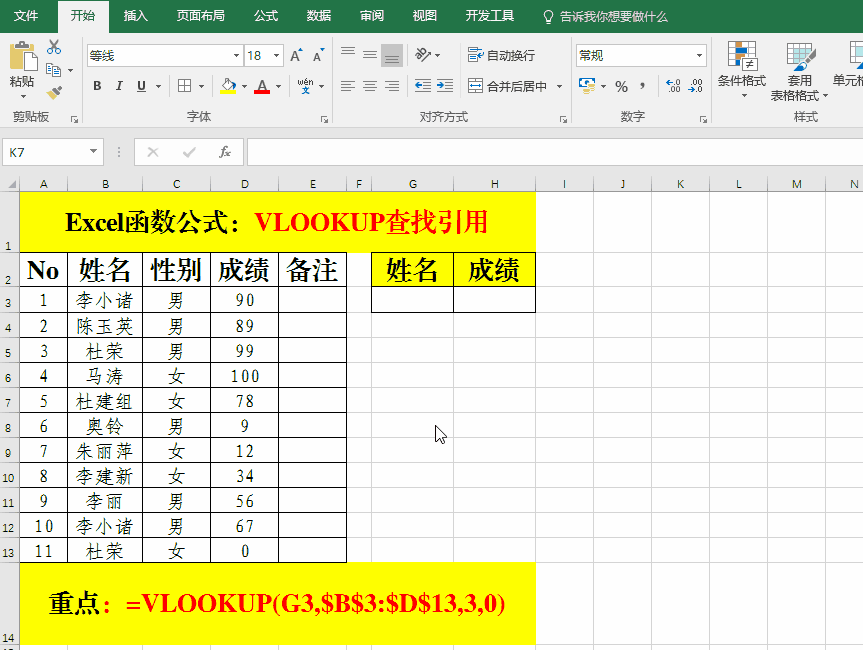Switch to the 公式 Formulas tab

266,16
